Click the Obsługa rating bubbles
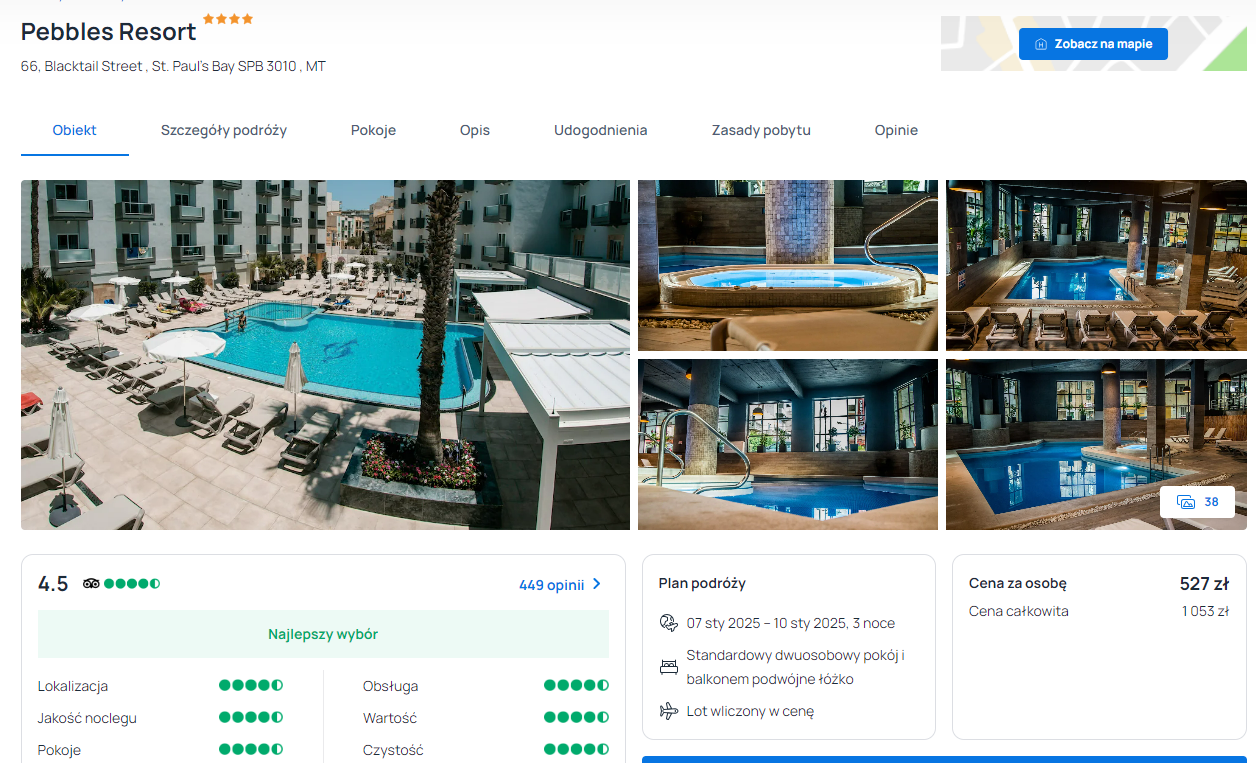Image resolution: width=1256 pixels, height=763 pixels. point(576,686)
